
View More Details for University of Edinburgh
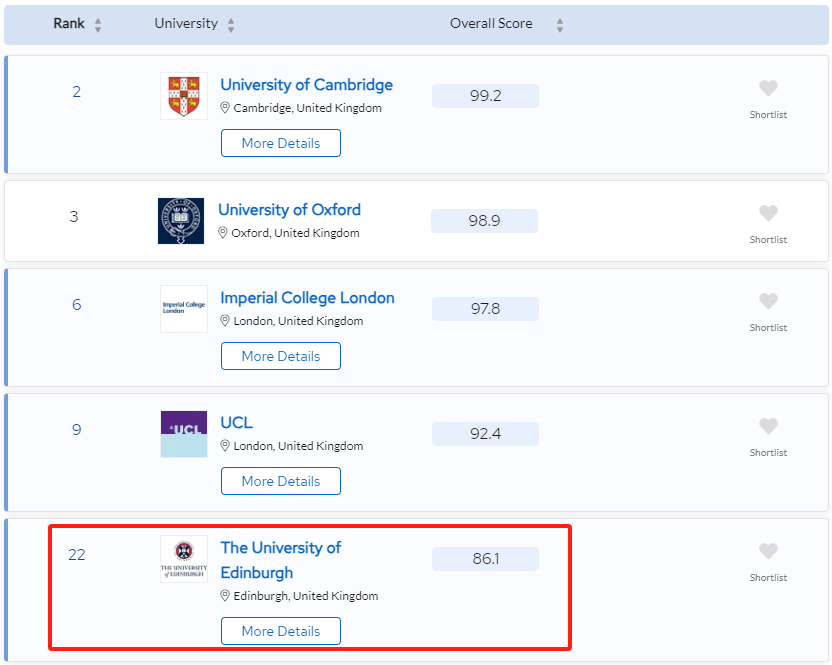coord(281,631)
